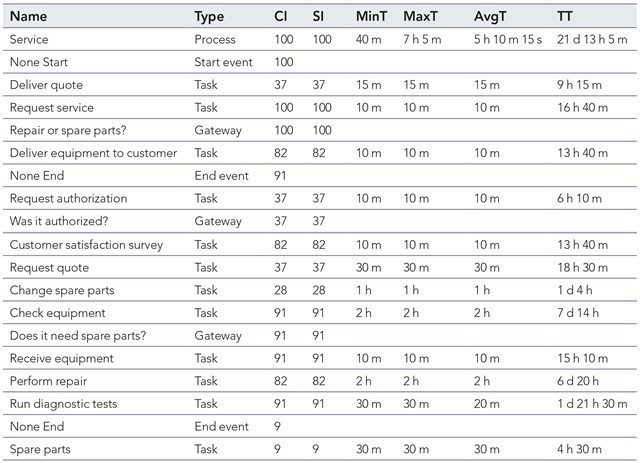Viewport: 640px width, 463px height.
Task: Click the MinT column header
Action: point(372,17)
